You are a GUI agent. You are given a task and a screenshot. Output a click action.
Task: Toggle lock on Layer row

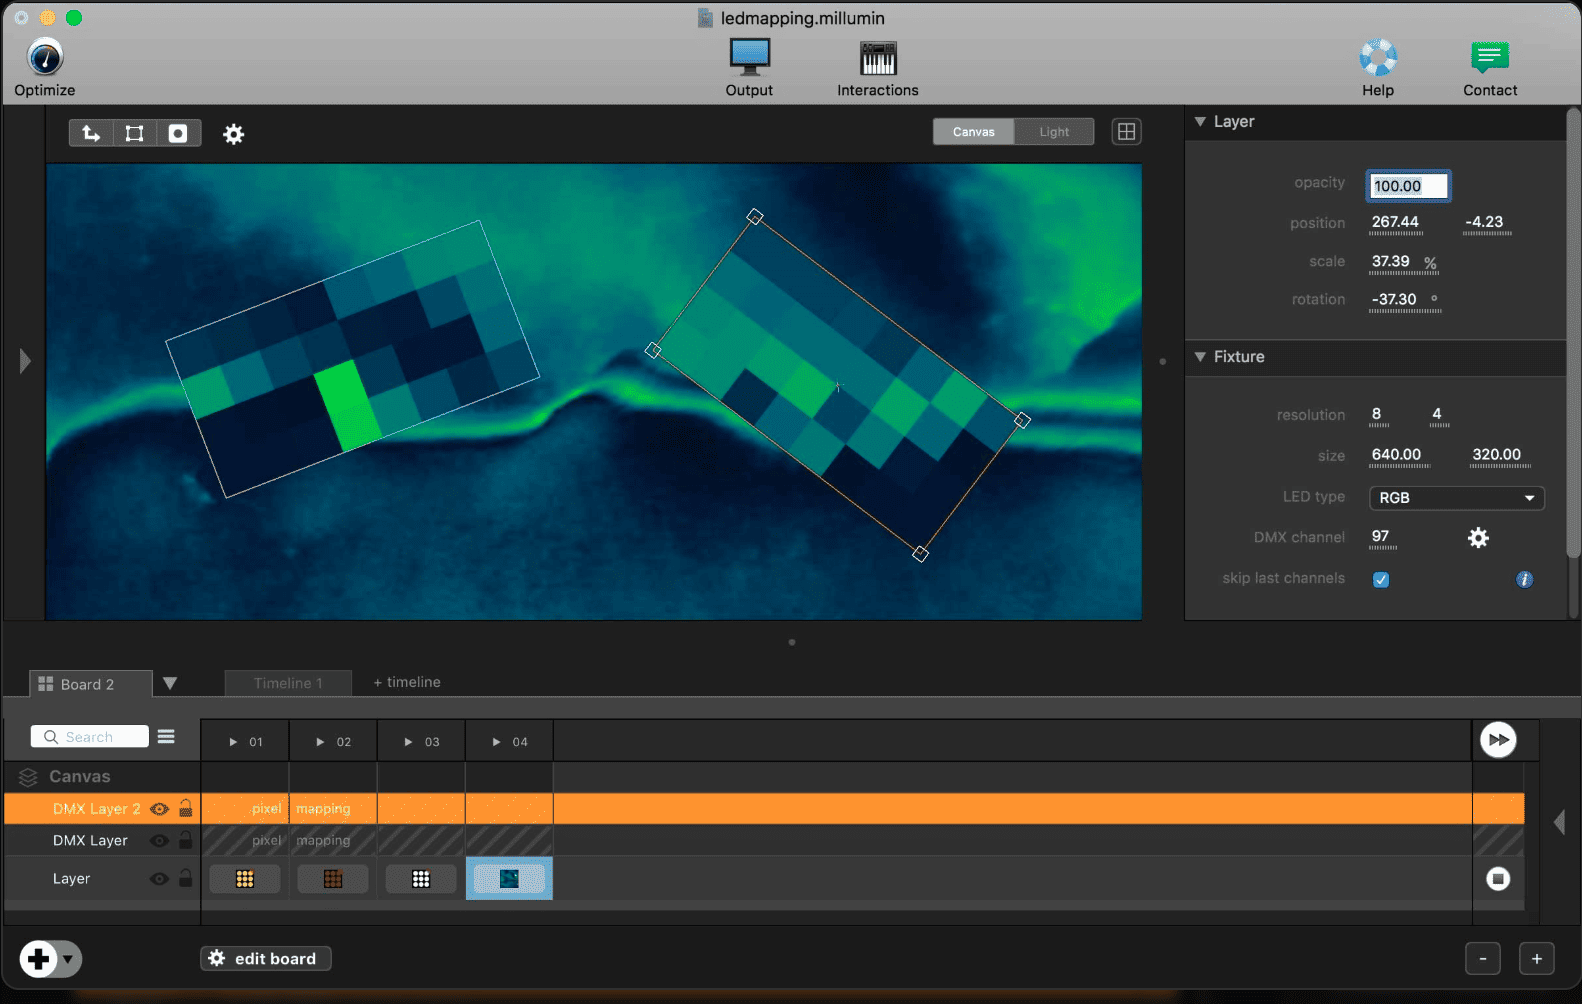185,878
